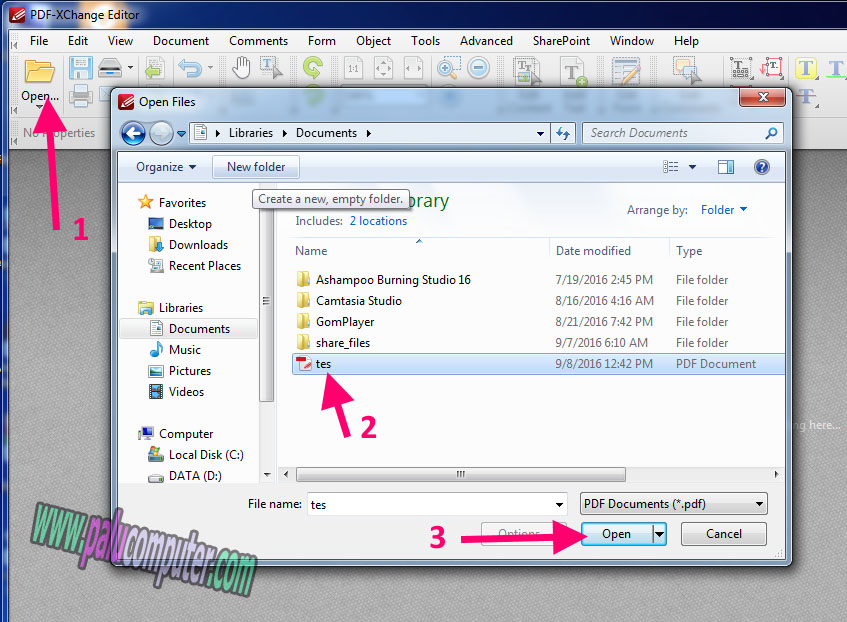Click the 2 locations link
The image size is (847, 622).
[378, 221]
